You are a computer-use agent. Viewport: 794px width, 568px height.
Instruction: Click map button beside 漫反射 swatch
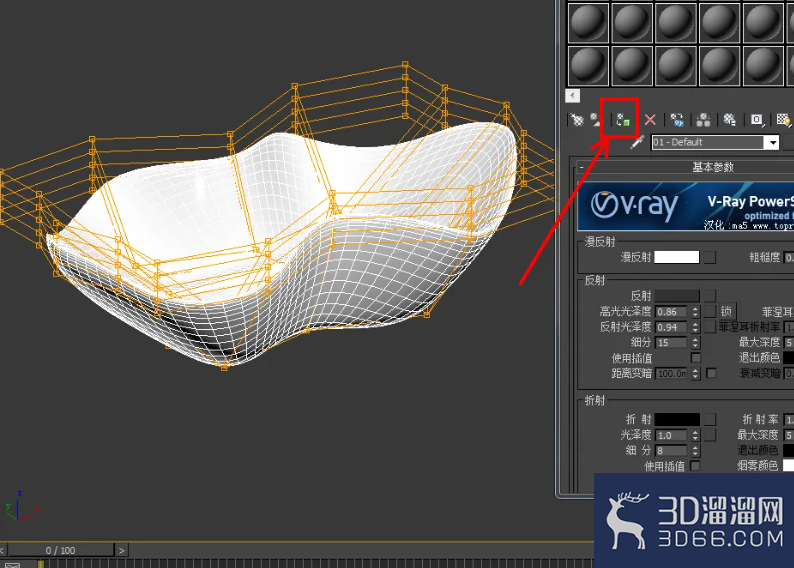pos(710,257)
